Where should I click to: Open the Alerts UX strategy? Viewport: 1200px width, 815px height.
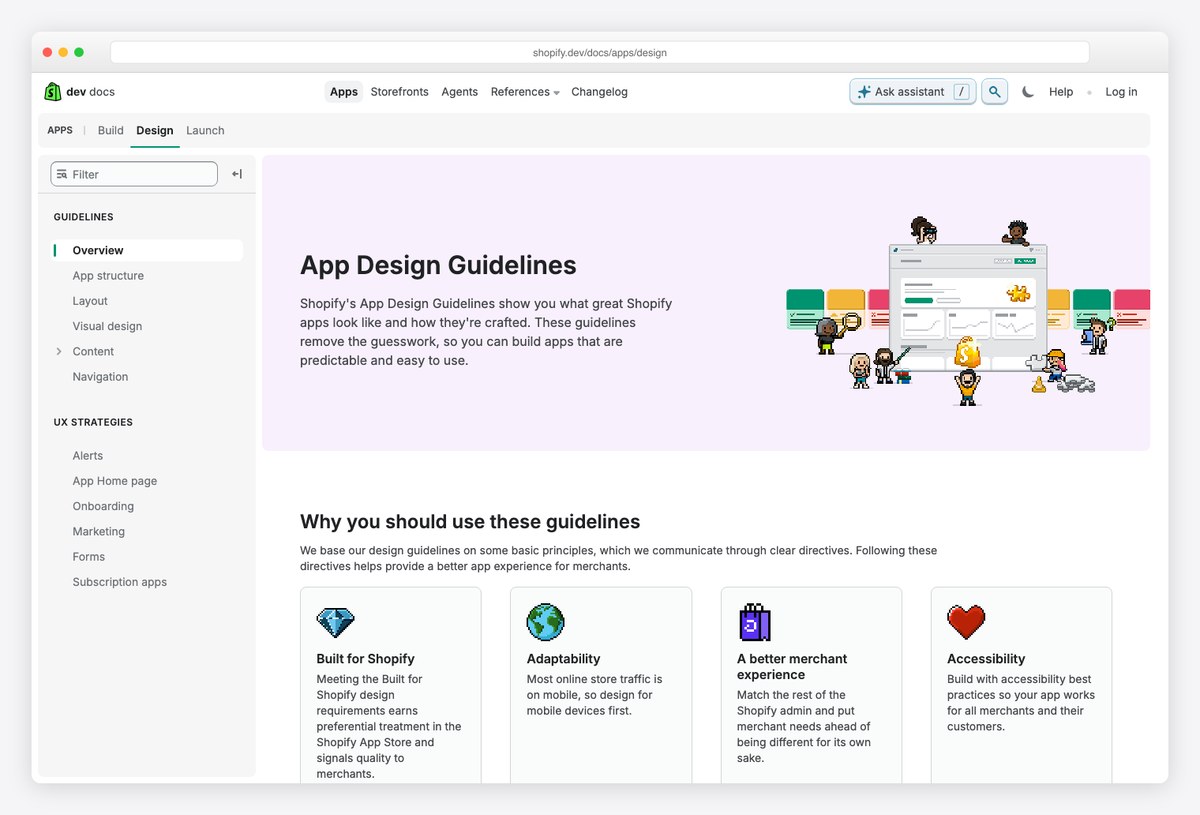point(88,456)
